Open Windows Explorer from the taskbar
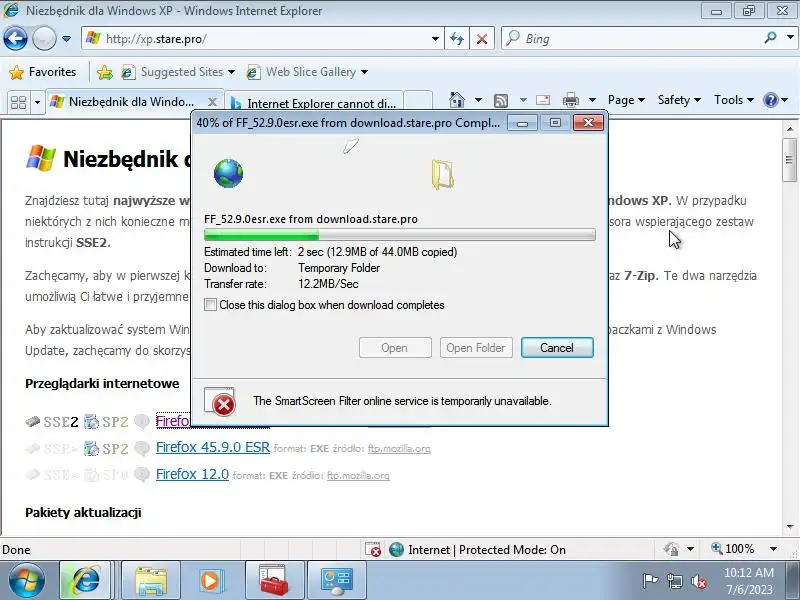This screenshot has height=600, width=800. point(151,580)
